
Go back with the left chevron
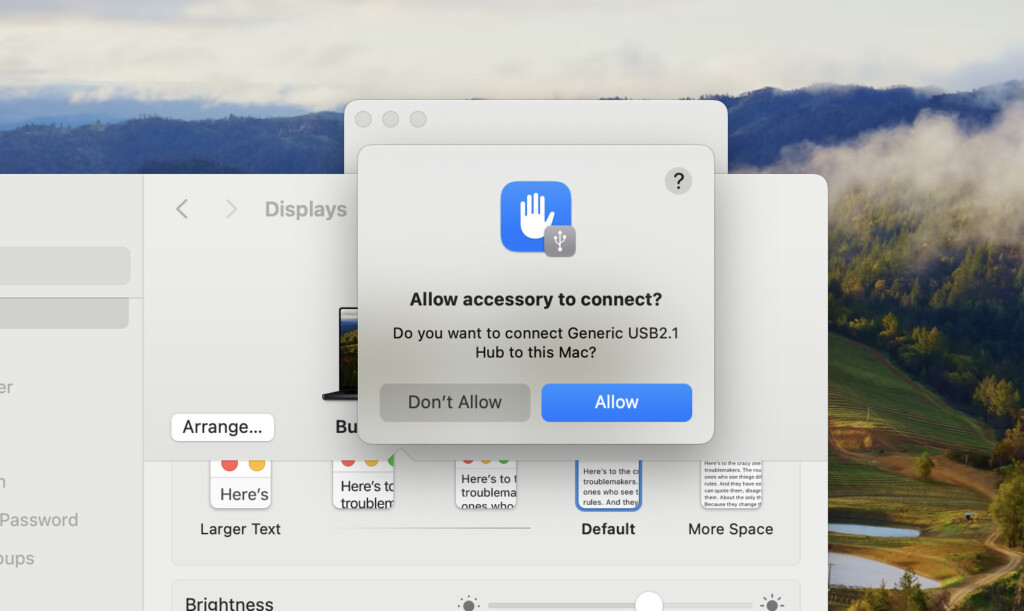point(182,209)
